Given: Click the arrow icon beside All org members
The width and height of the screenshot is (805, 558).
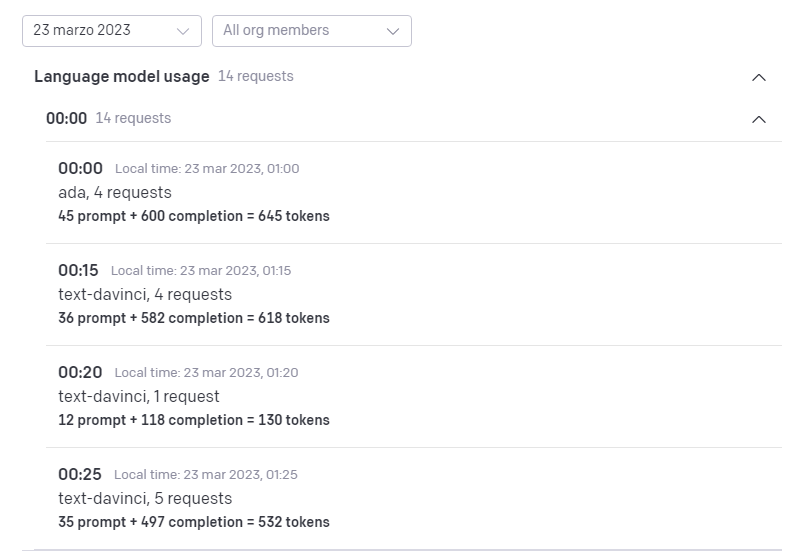Looking at the screenshot, I should pos(393,31).
